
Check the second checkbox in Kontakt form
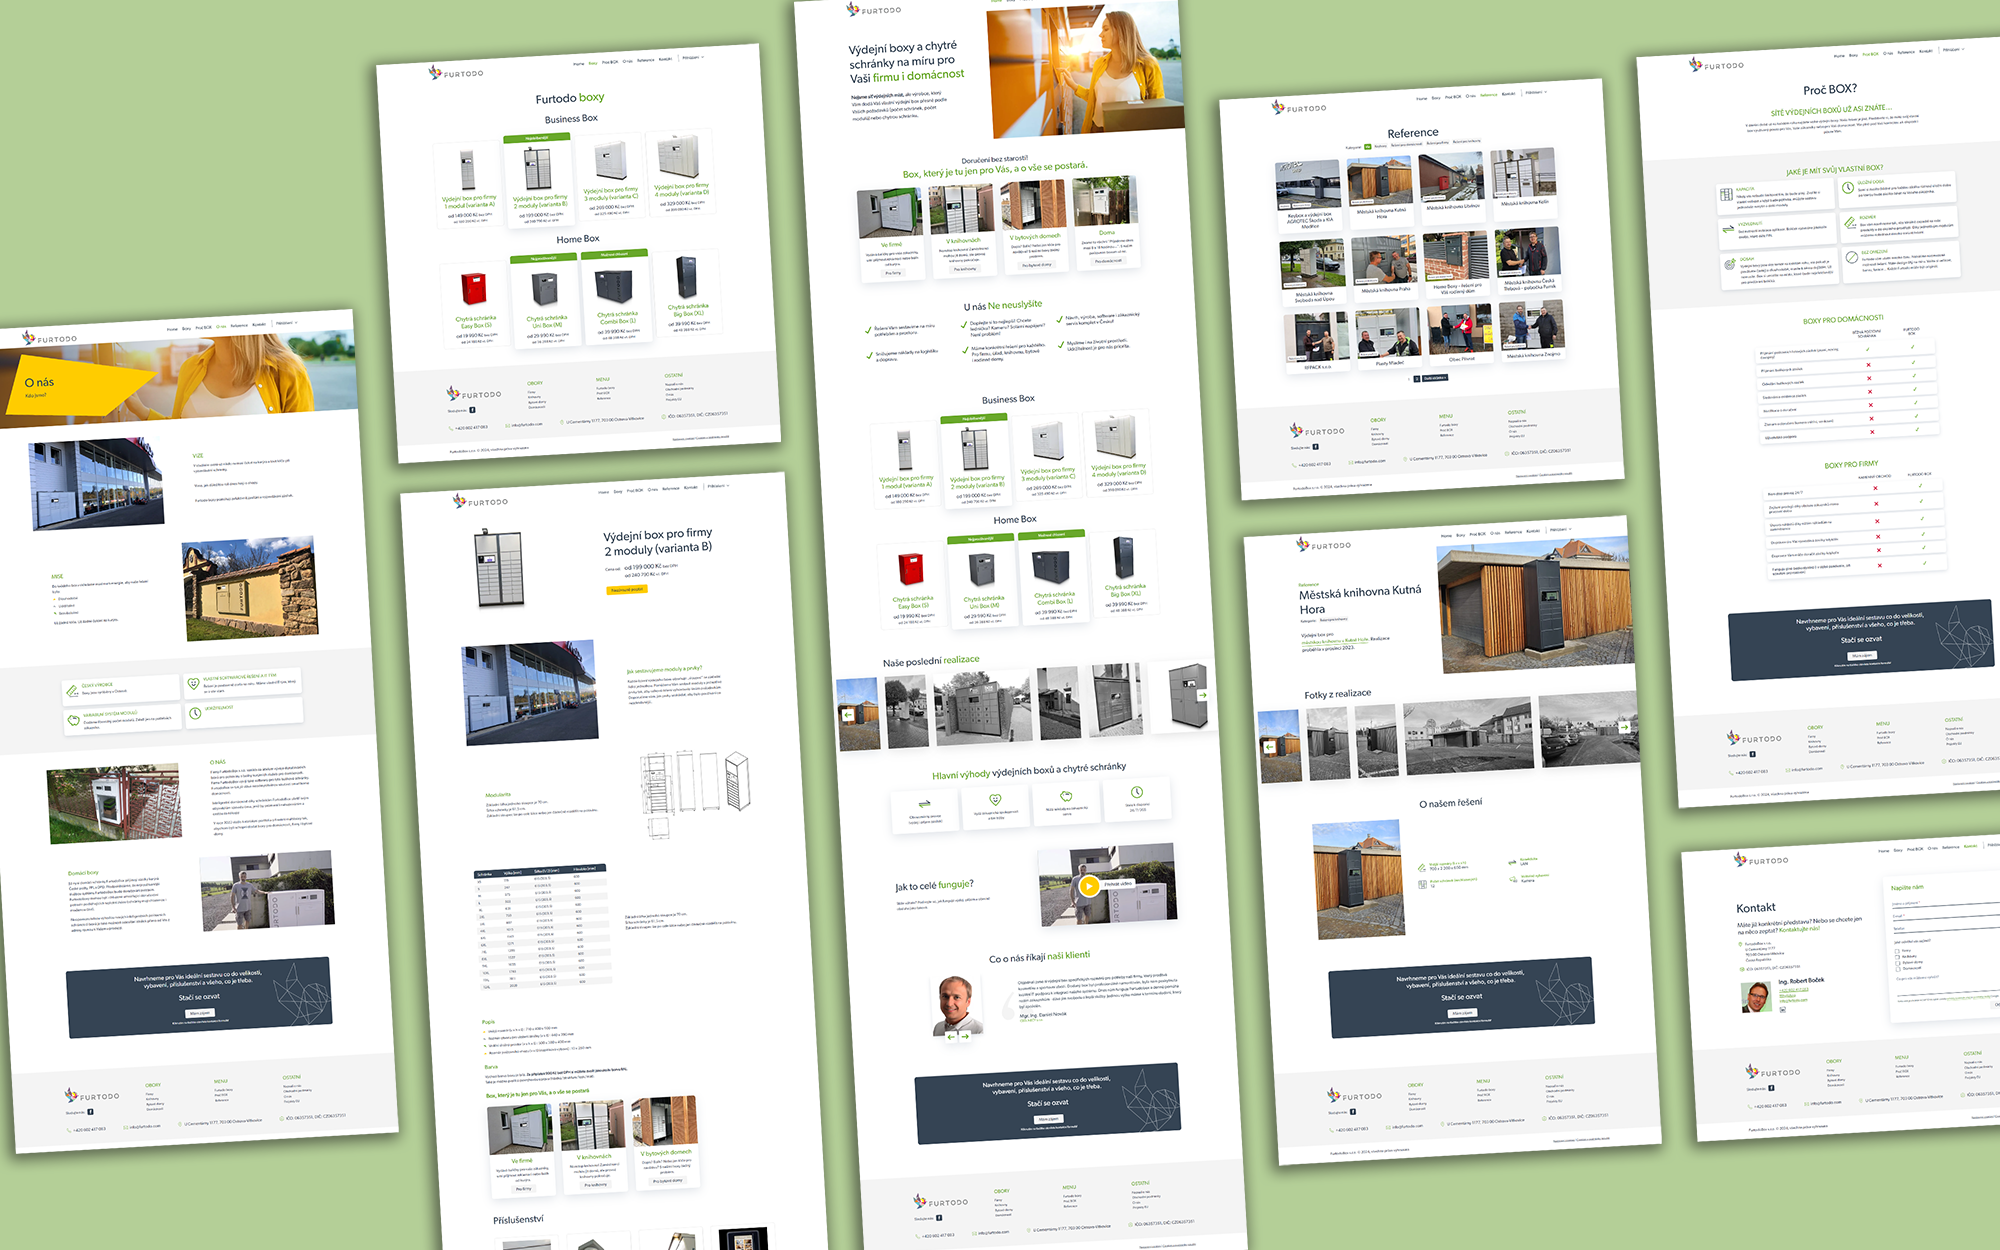[x=1897, y=957]
